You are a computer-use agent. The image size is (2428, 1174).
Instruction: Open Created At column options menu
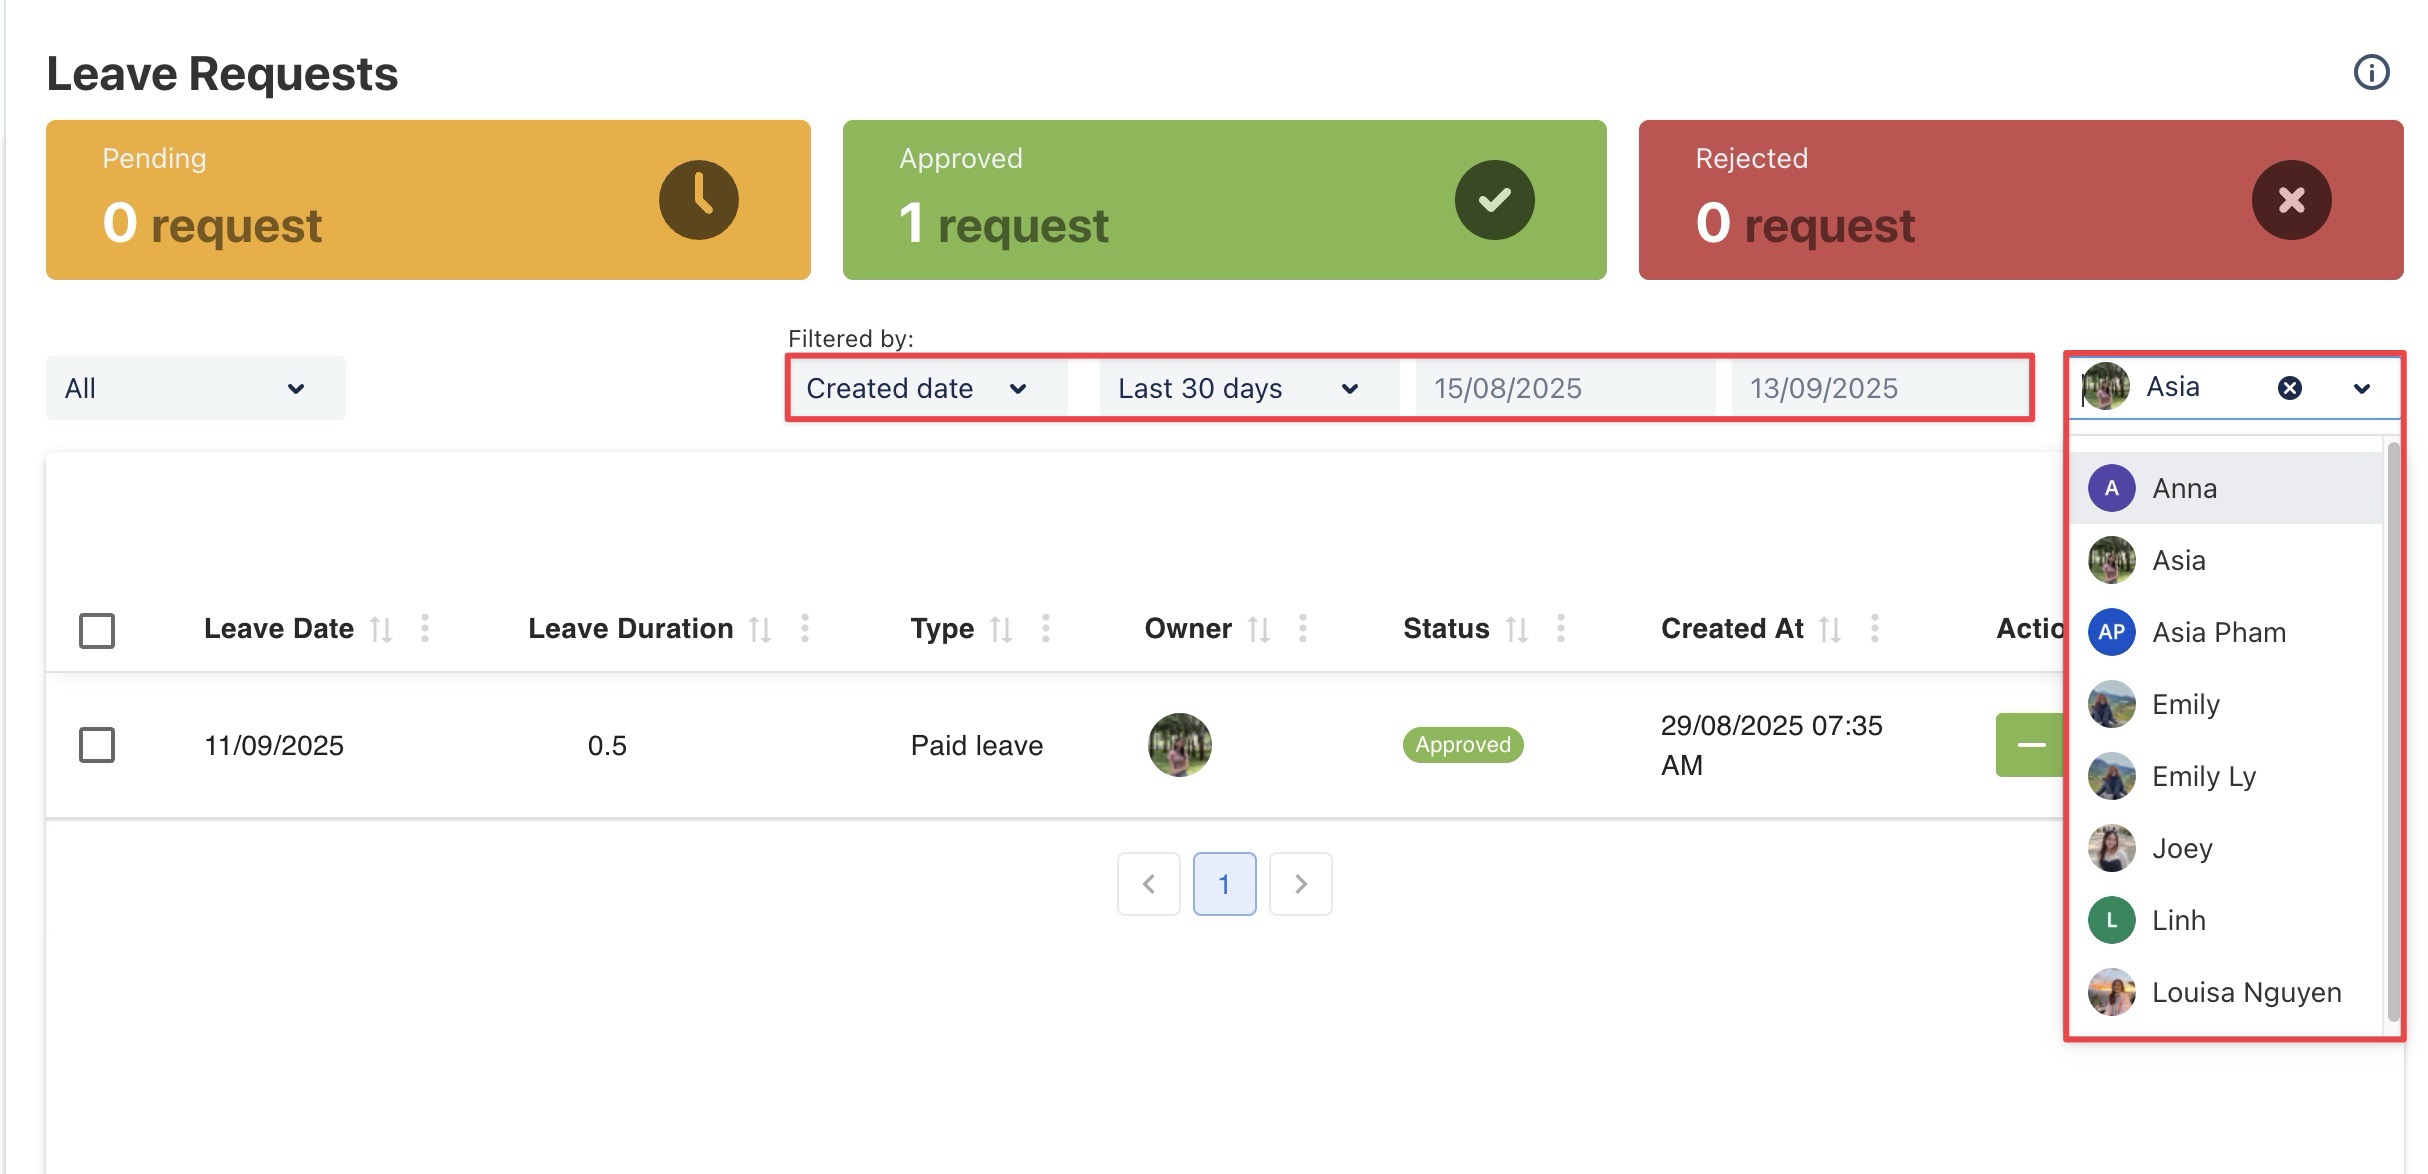click(x=1874, y=628)
